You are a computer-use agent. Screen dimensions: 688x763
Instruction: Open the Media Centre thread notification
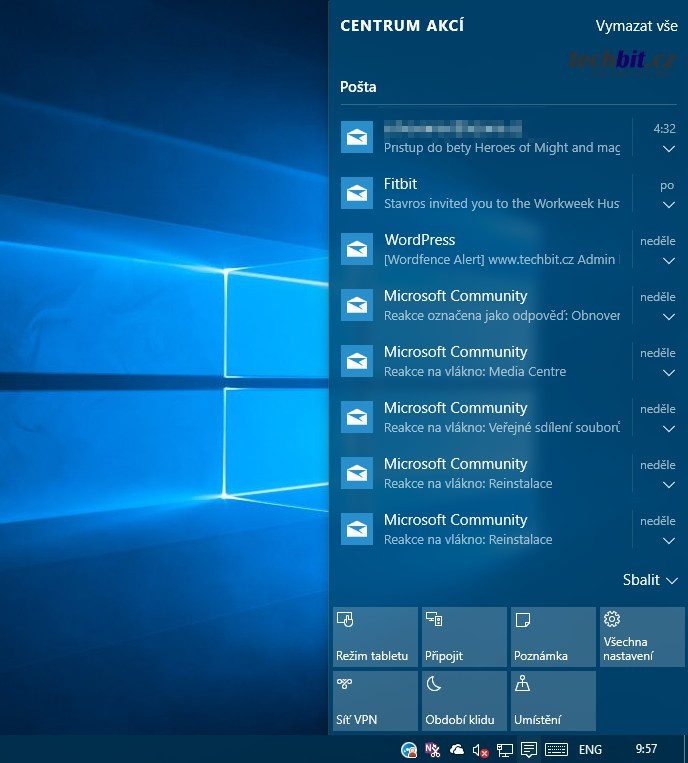click(500, 361)
